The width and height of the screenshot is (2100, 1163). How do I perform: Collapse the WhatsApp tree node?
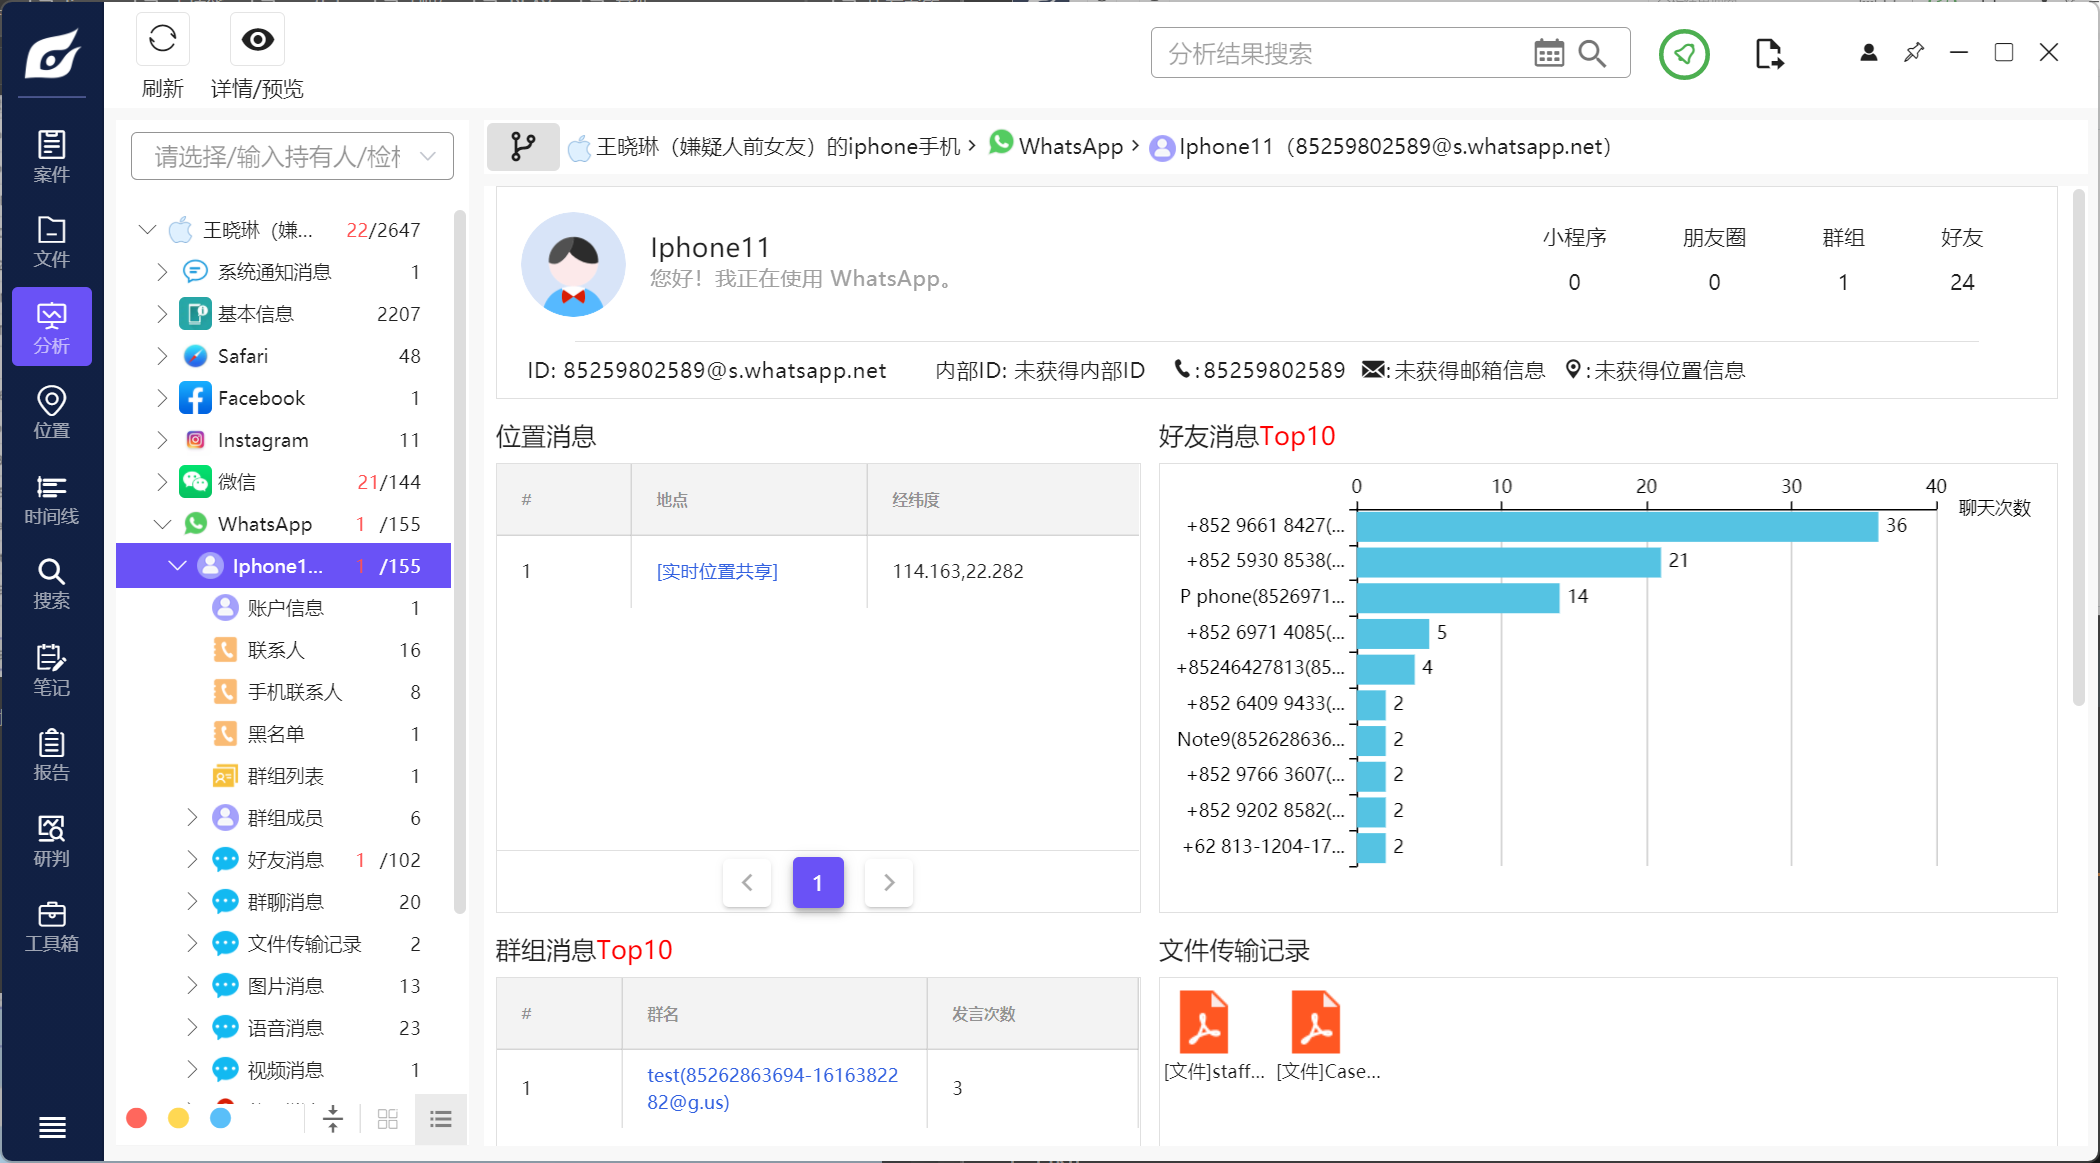(x=162, y=524)
